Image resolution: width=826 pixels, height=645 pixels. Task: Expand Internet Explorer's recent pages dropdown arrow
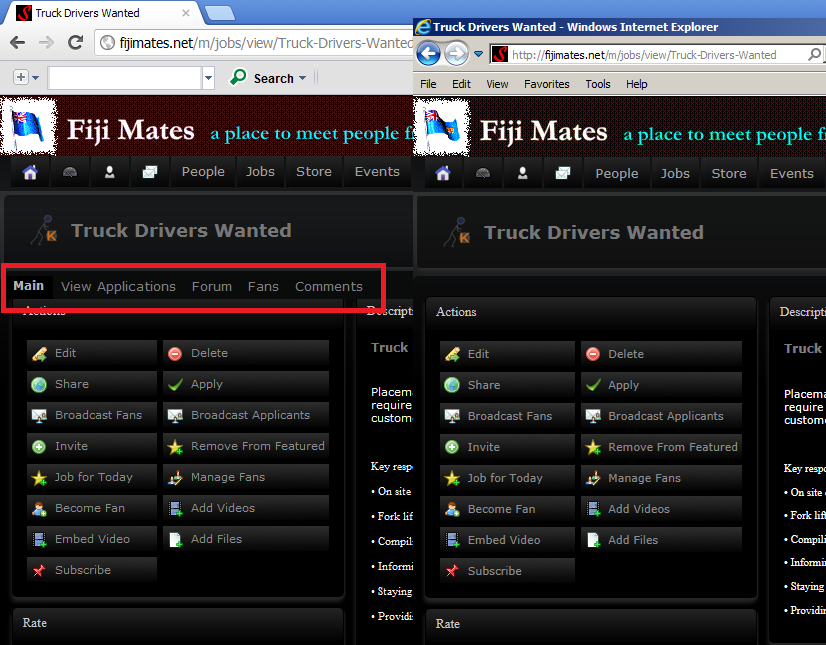click(479, 54)
